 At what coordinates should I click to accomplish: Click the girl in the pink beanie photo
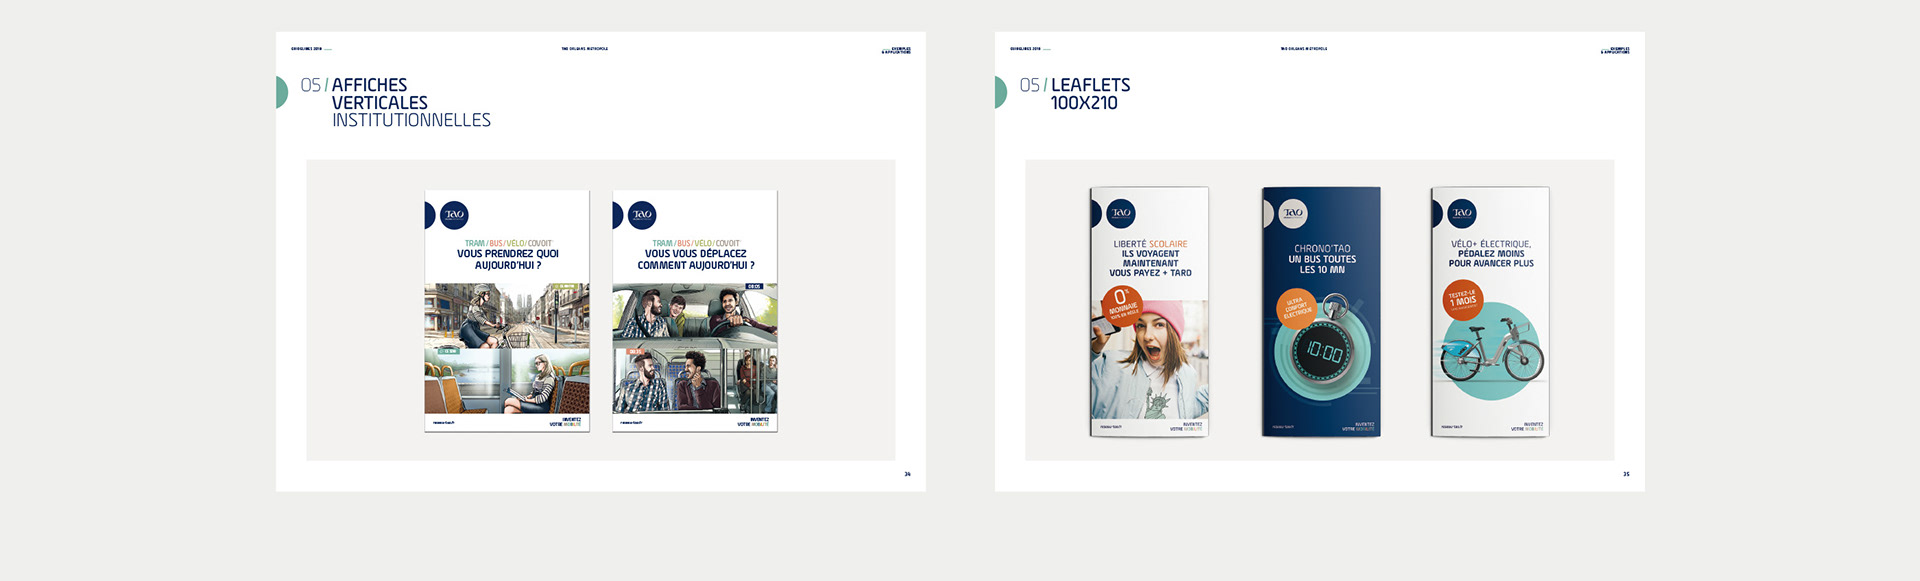point(1150,360)
